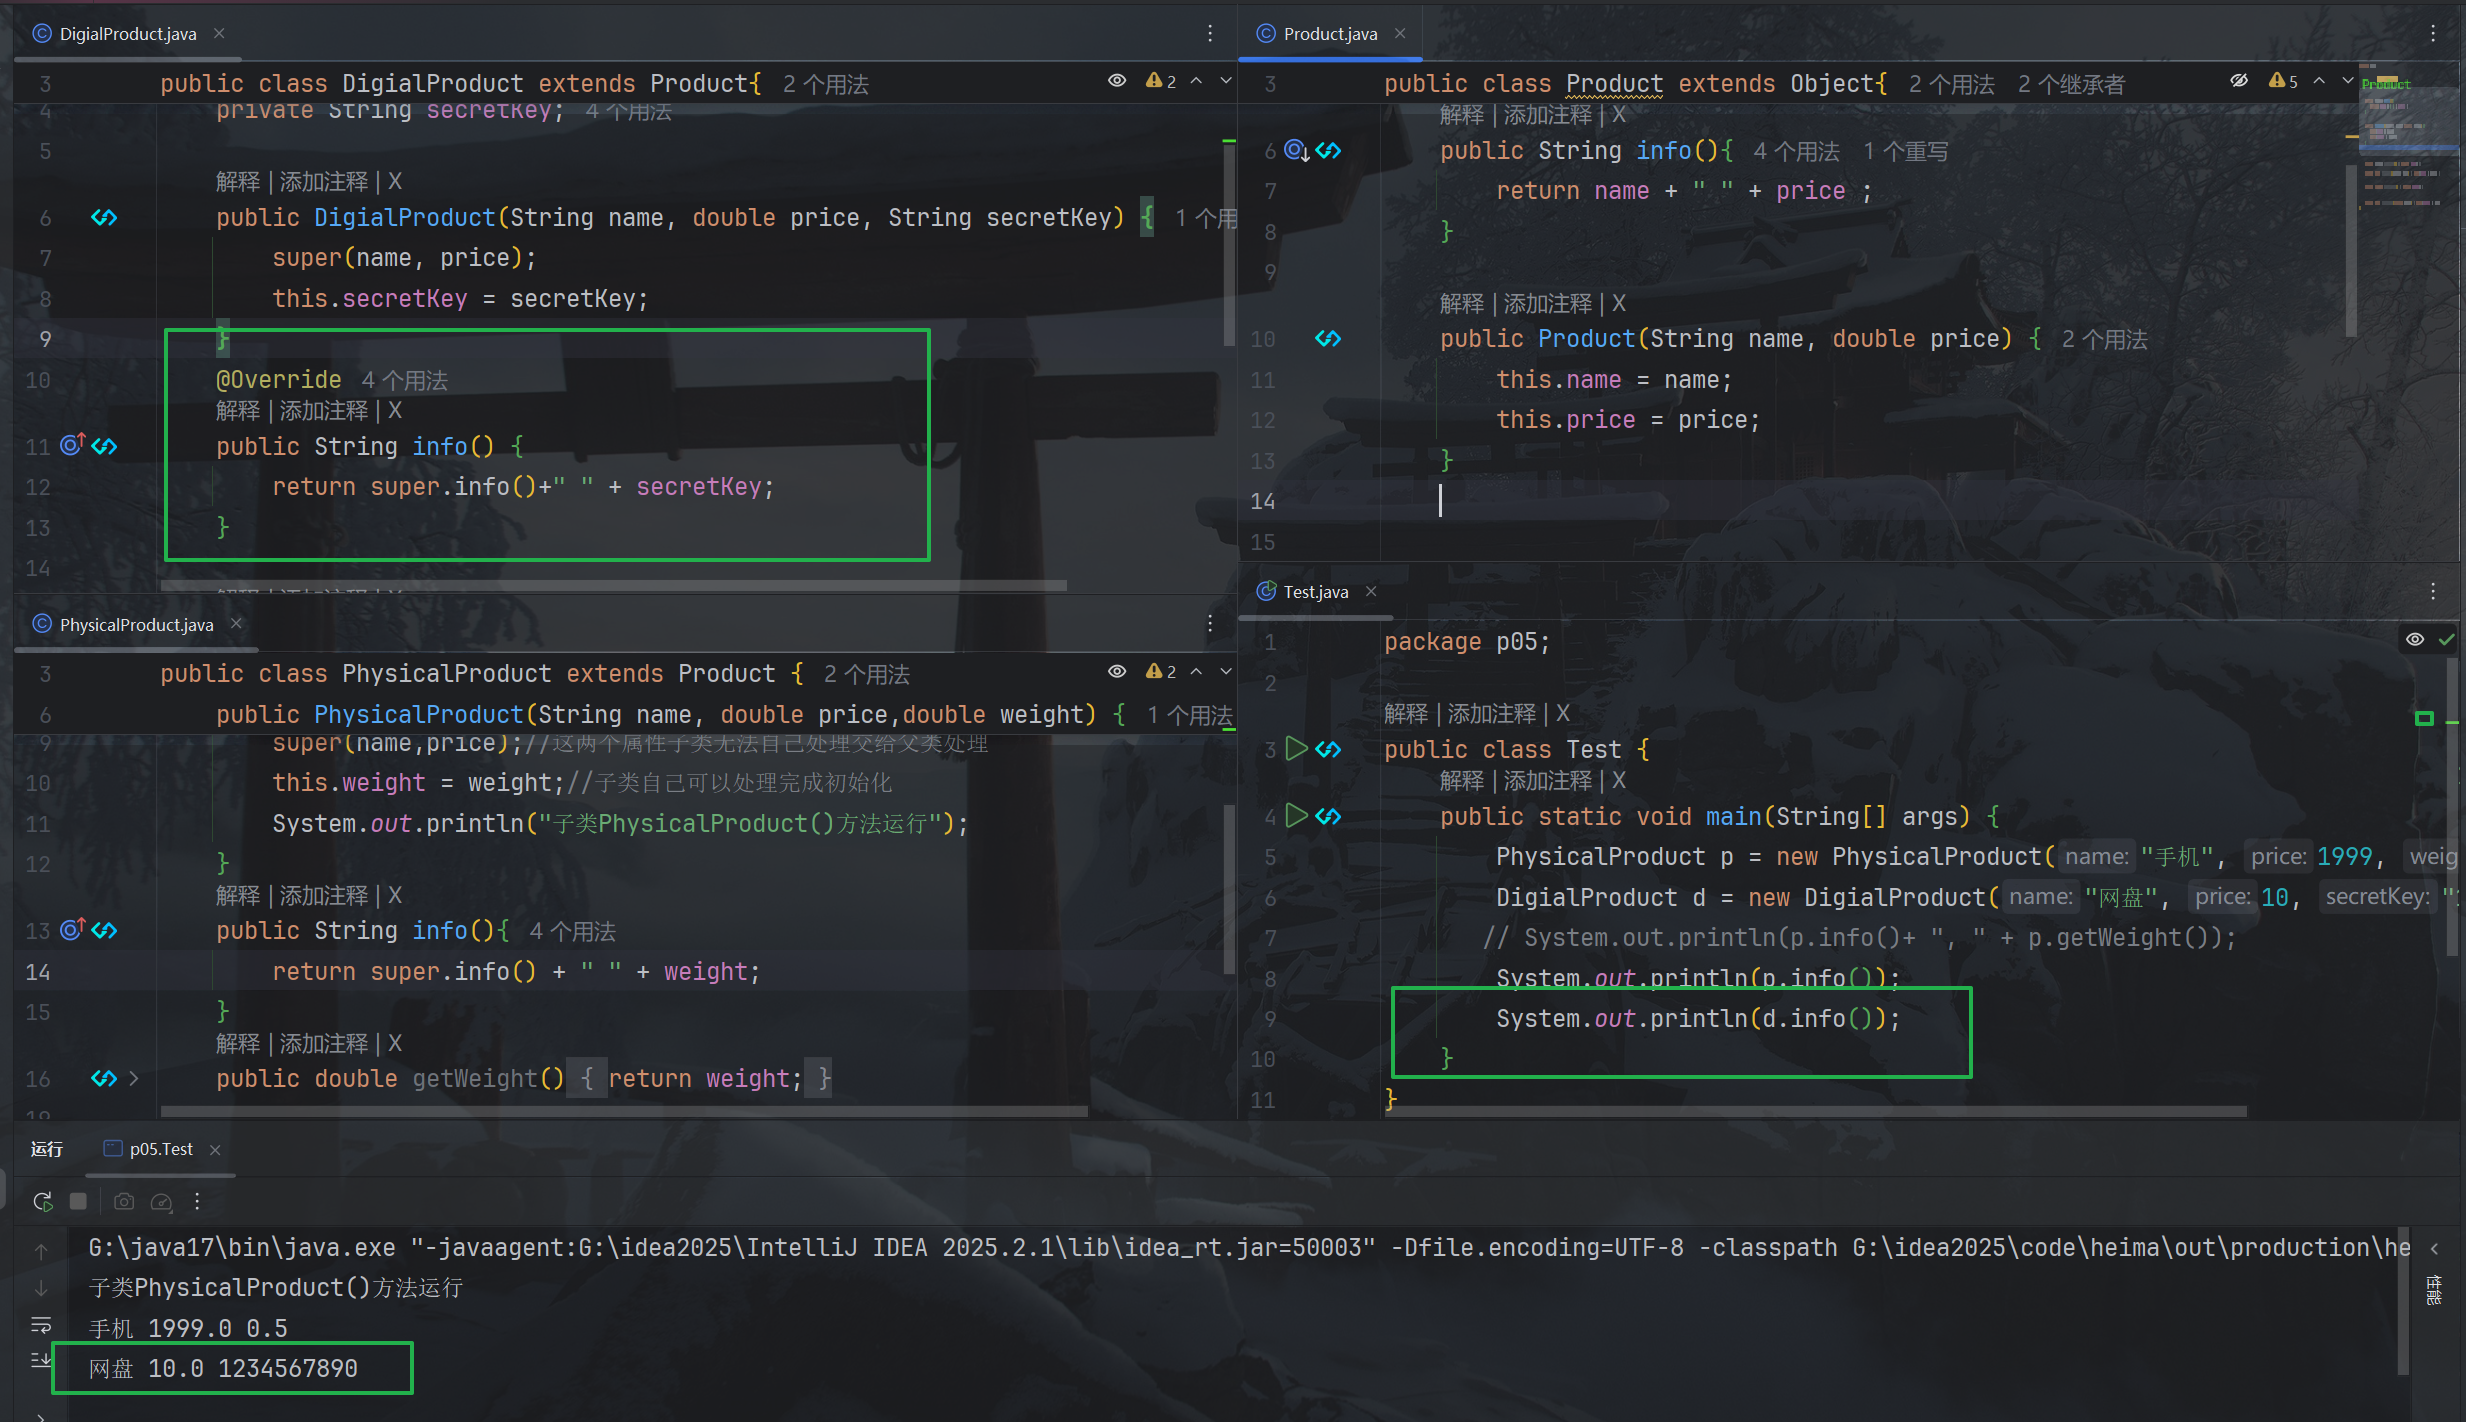
Task: Toggle soft-wrap in the Run console
Action: [41, 1325]
